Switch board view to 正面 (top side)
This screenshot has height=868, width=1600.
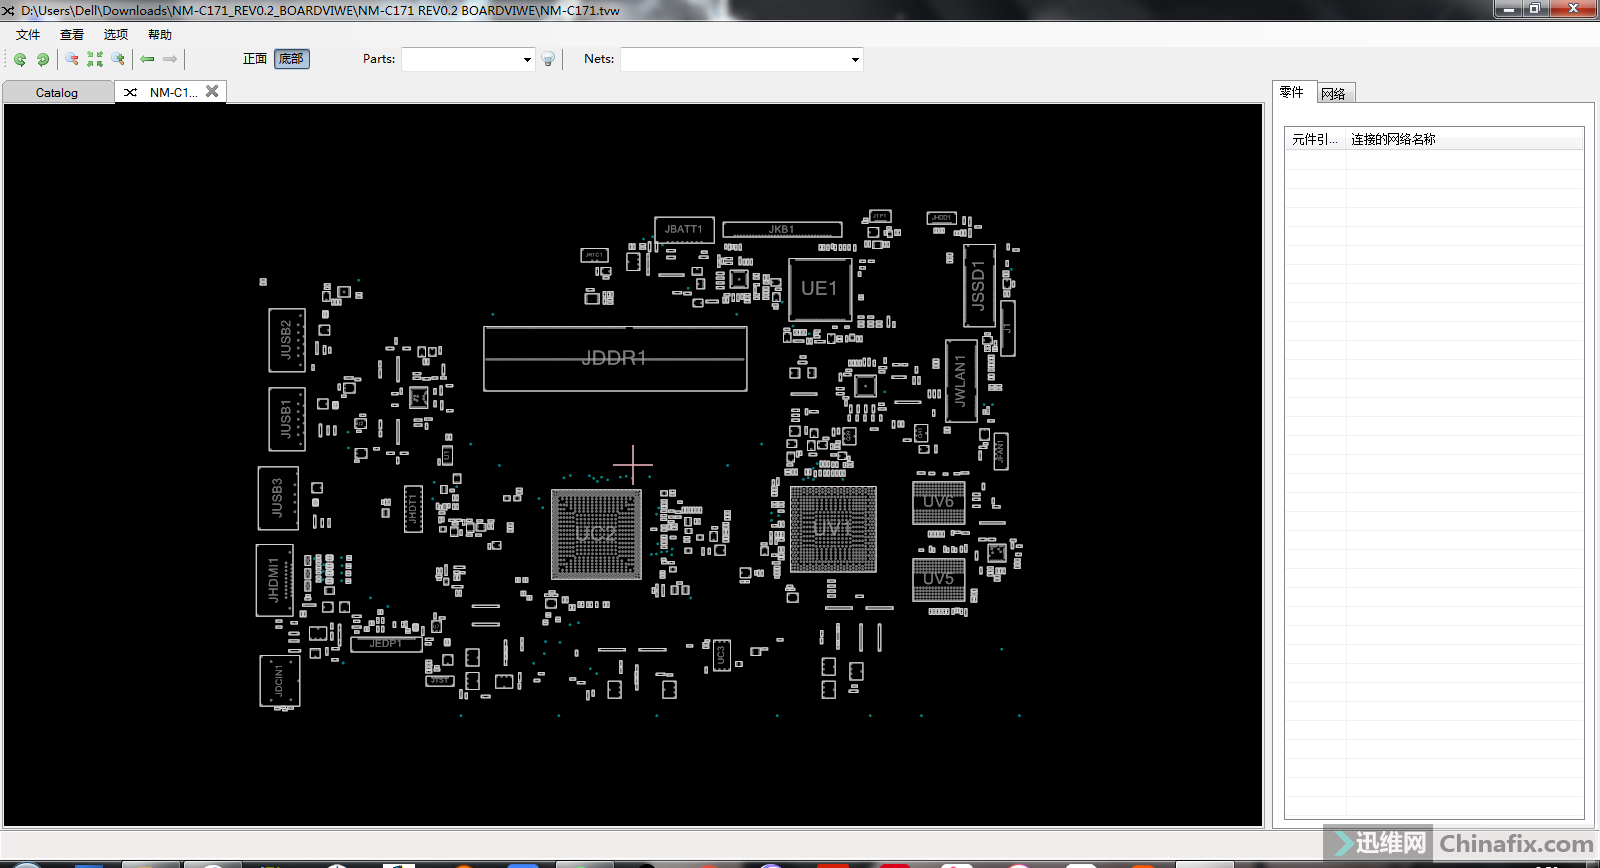point(255,59)
